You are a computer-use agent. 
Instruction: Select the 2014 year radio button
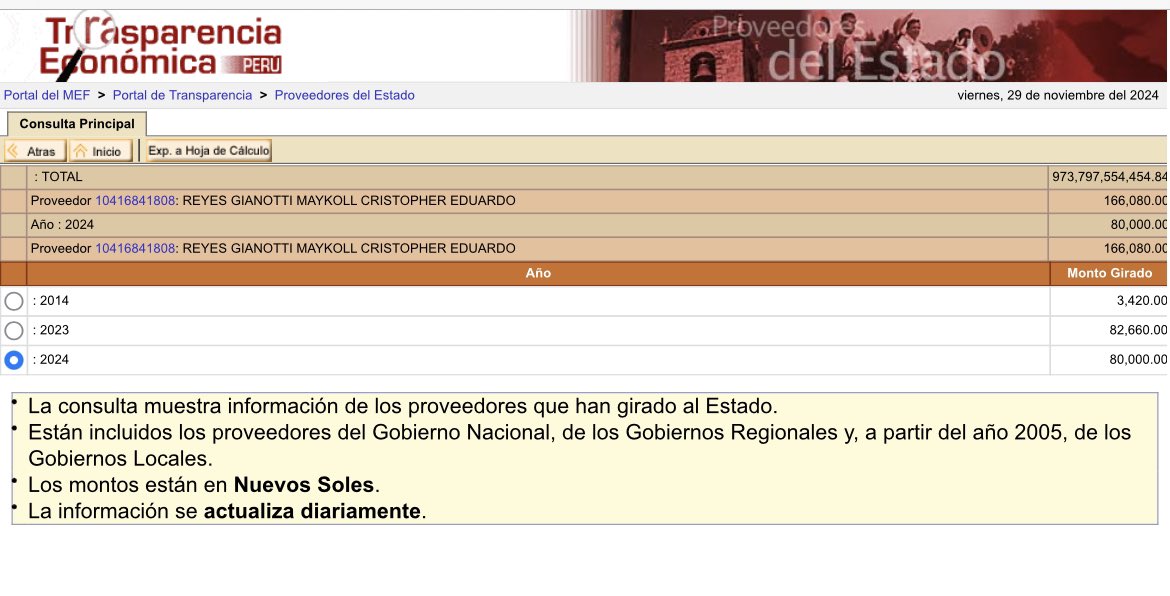[13, 299]
